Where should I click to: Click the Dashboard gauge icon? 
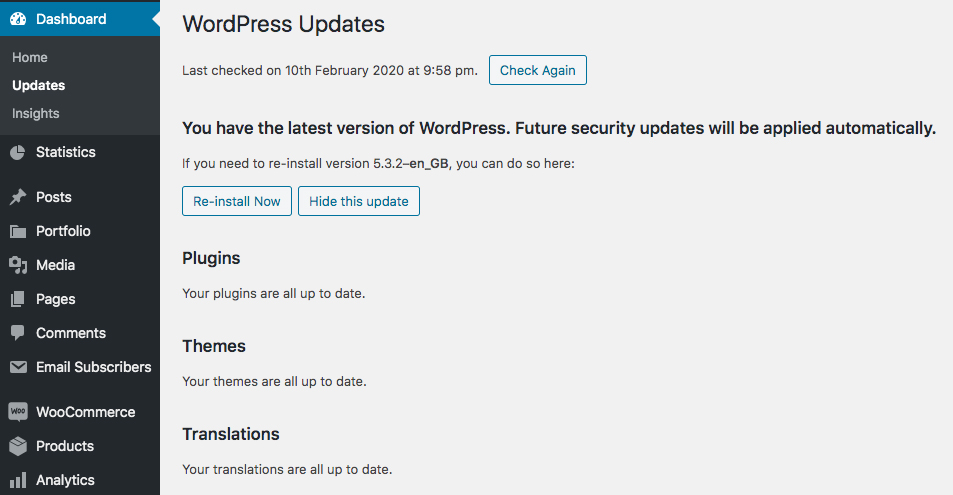tap(18, 19)
